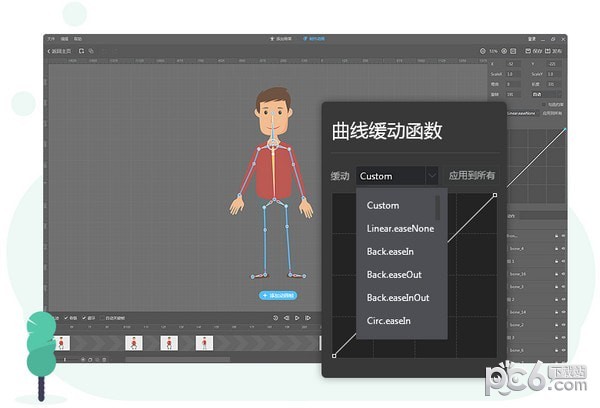This screenshot has width=600, height=408.
Task: Open the 缓动 Custom dropdown
Action: (x=397, y=176)
